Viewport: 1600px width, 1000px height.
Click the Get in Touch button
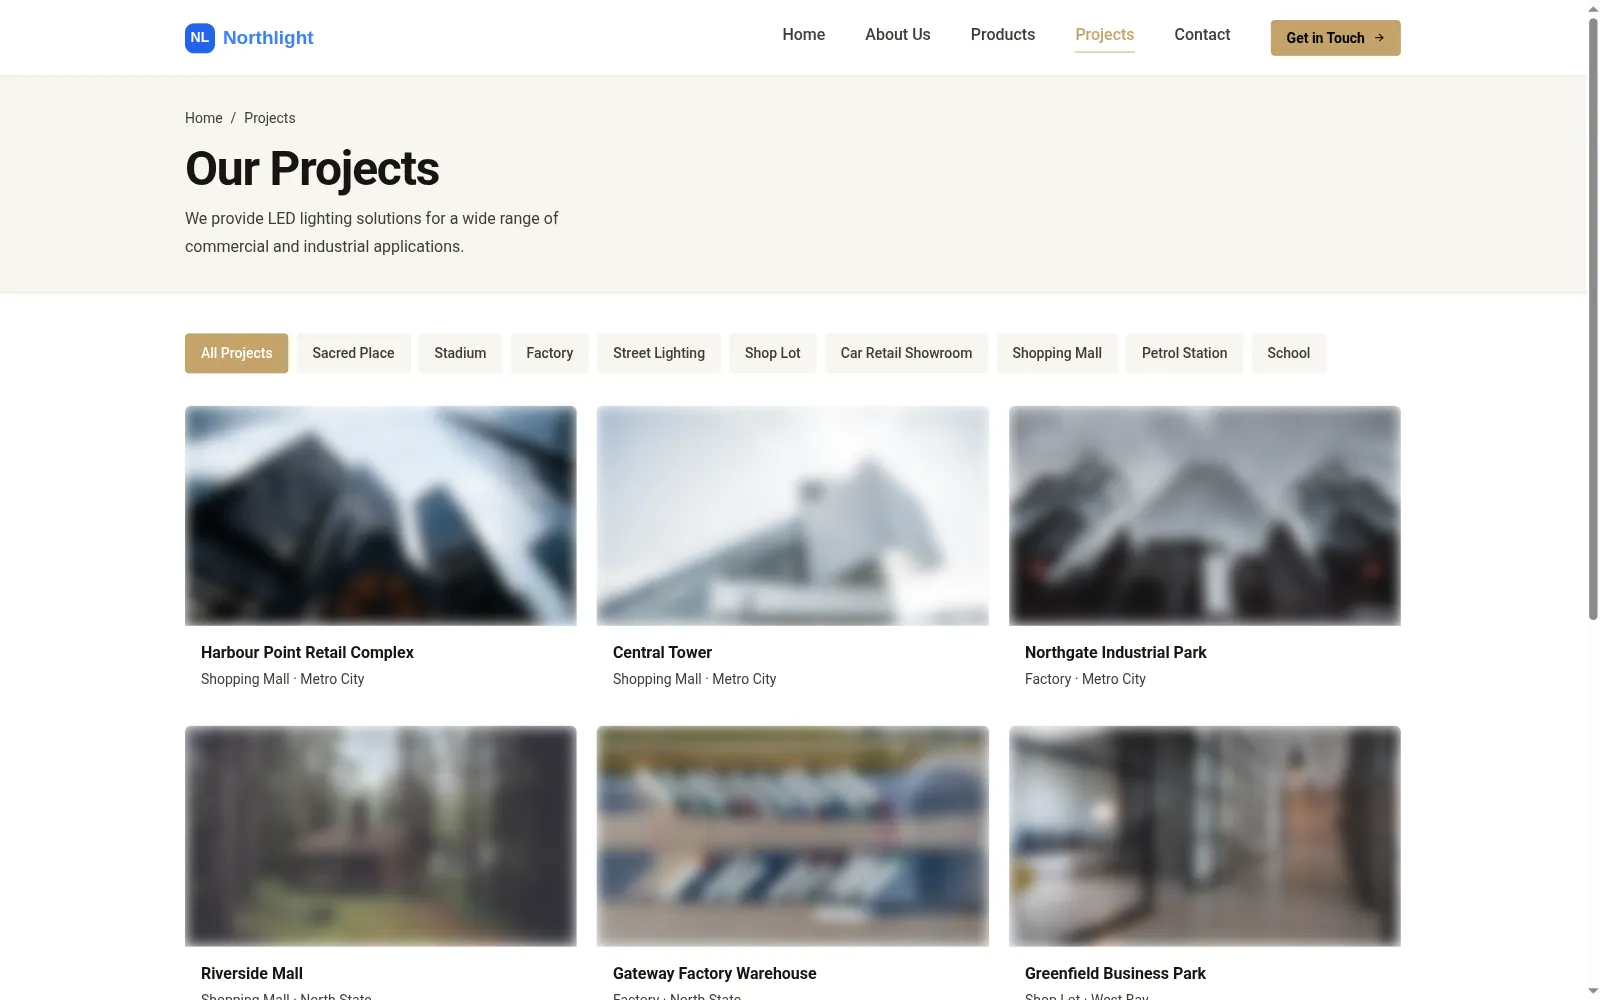(x=1335, y=38)
